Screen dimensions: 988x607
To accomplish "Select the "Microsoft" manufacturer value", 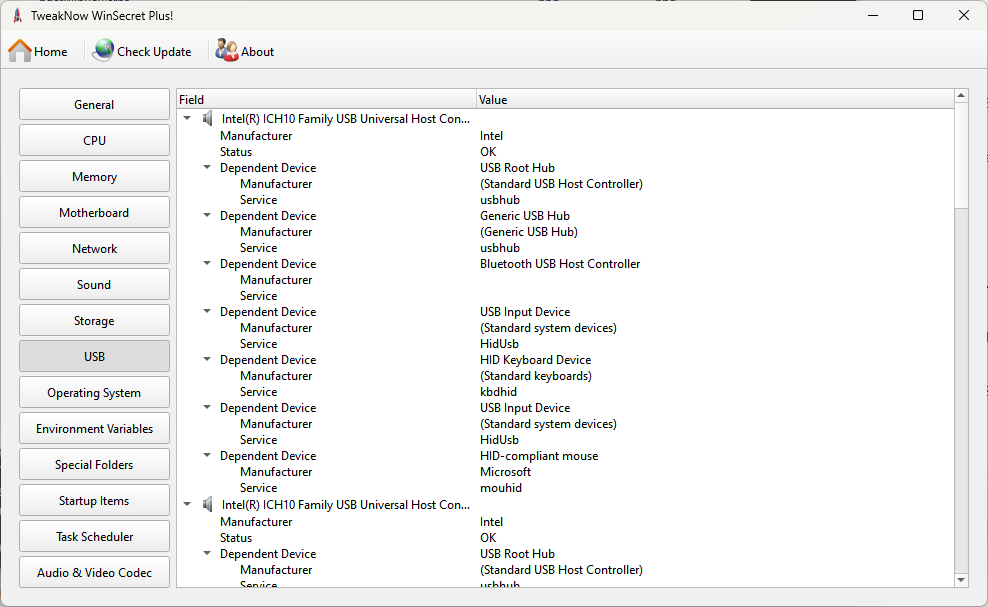I will pyautogui.click(x=505, y=471).
